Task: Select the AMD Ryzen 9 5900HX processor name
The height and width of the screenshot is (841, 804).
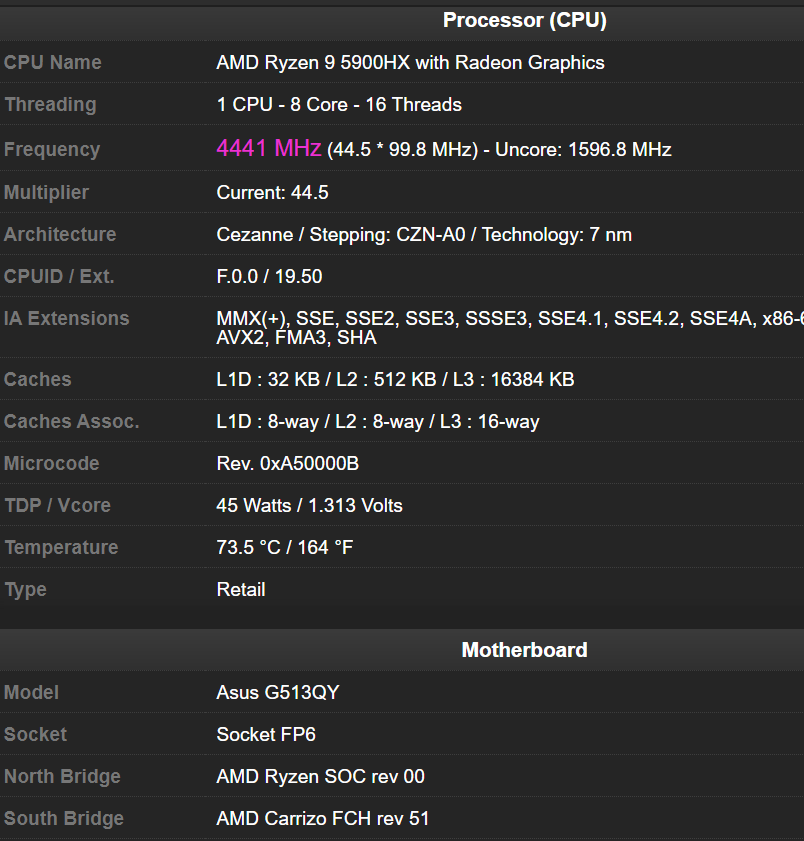Action: (x=410, y=62)
